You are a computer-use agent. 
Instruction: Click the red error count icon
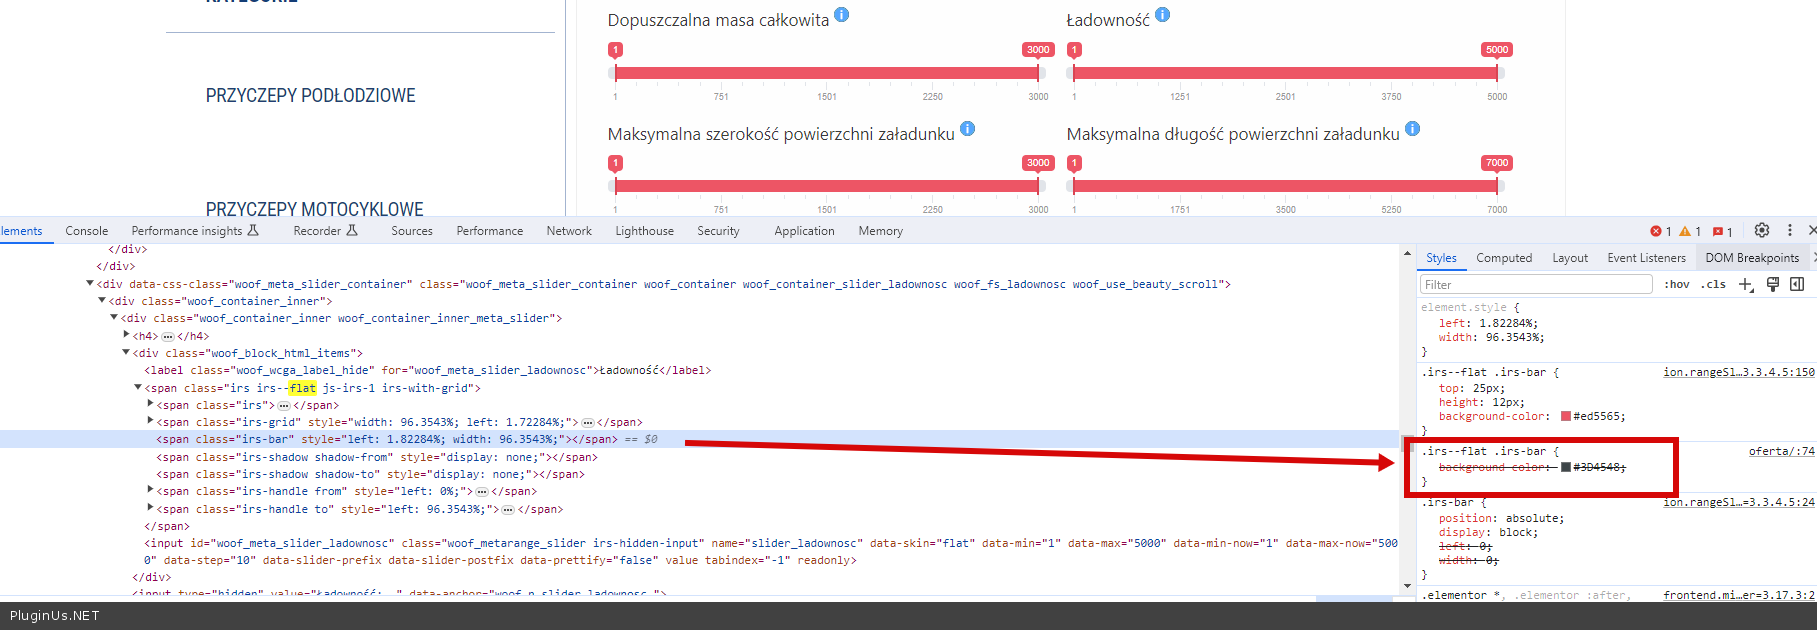point(1660,231)
